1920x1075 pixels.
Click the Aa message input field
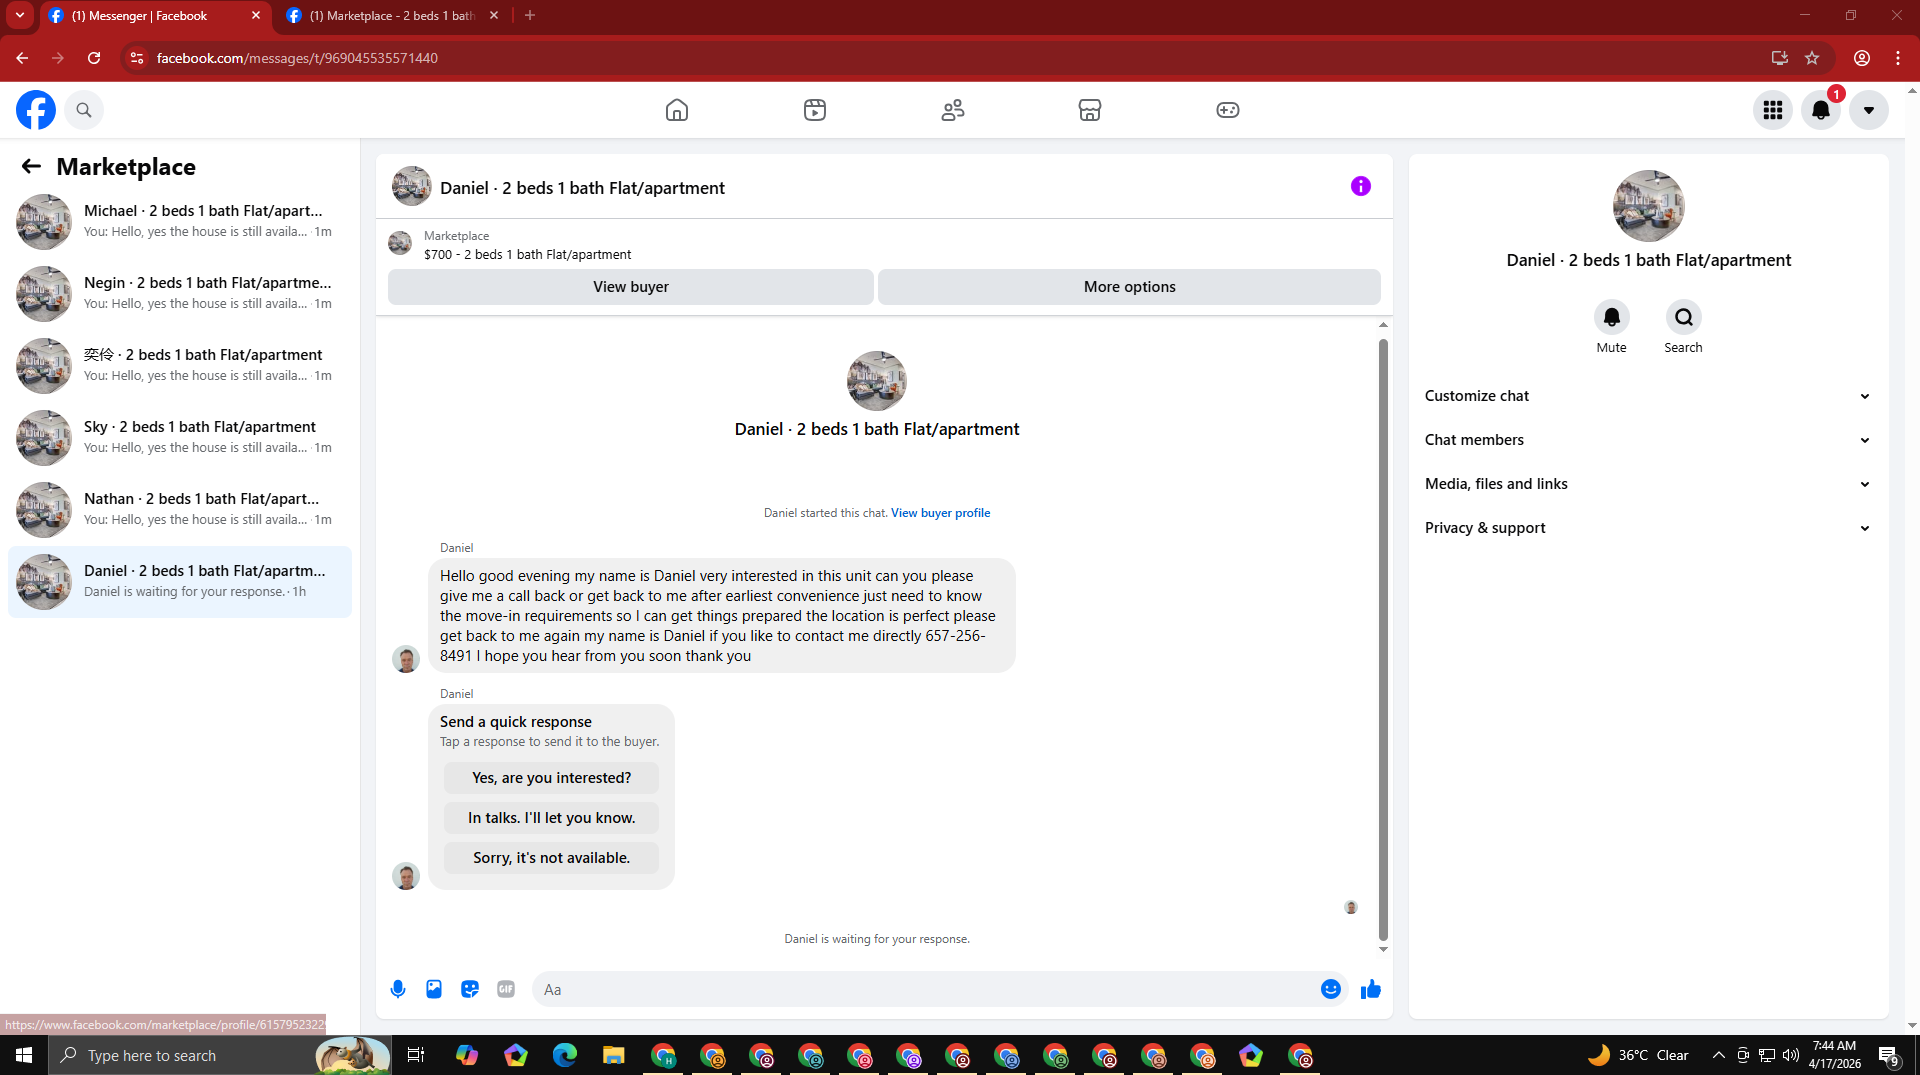click(x=925, y=989)
